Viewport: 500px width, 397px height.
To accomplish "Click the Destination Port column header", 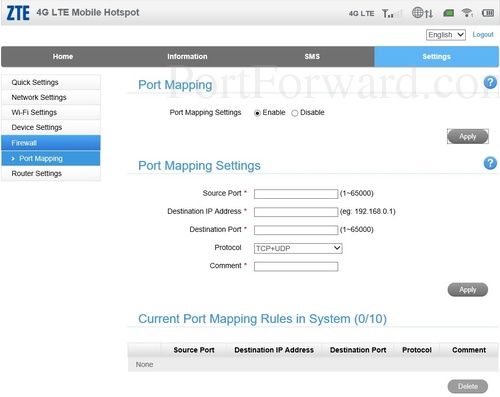I will [x=358, y=350].
